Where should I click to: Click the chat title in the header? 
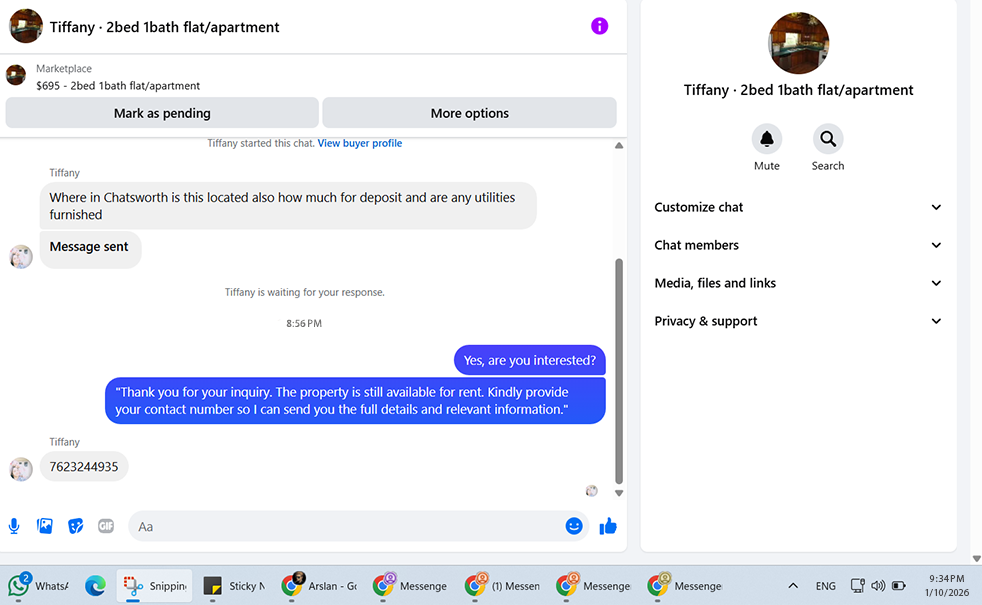[165, 27]
